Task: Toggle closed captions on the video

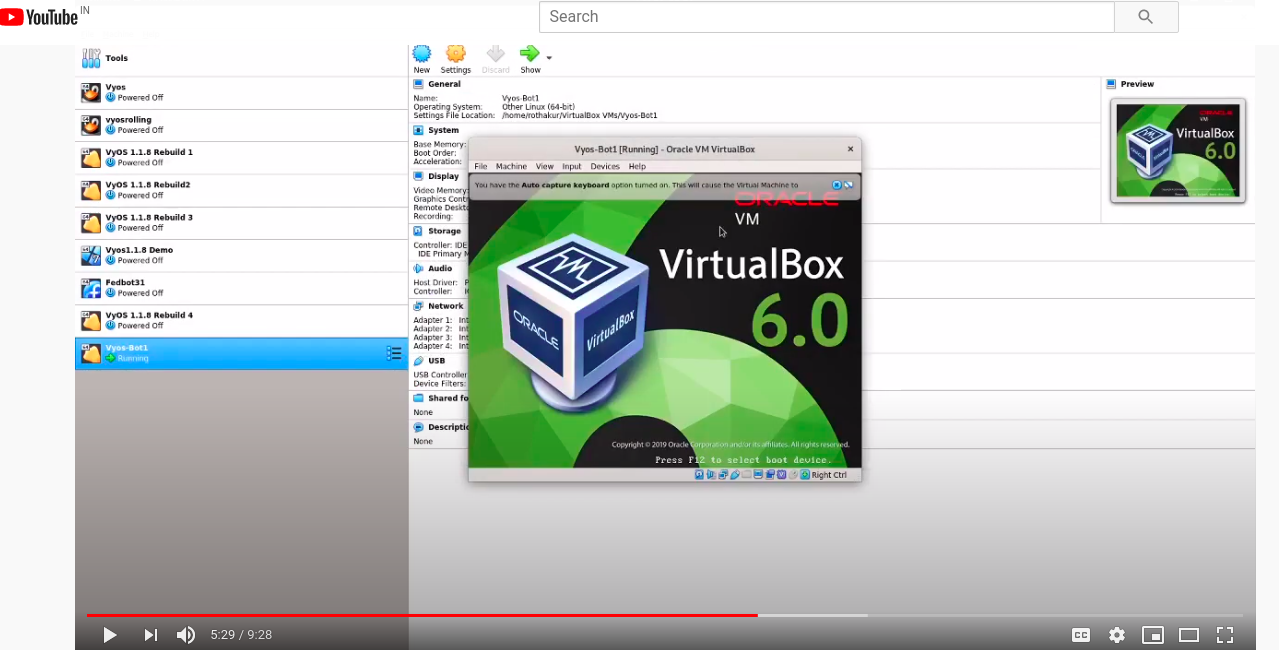Action: [1080, 635]
